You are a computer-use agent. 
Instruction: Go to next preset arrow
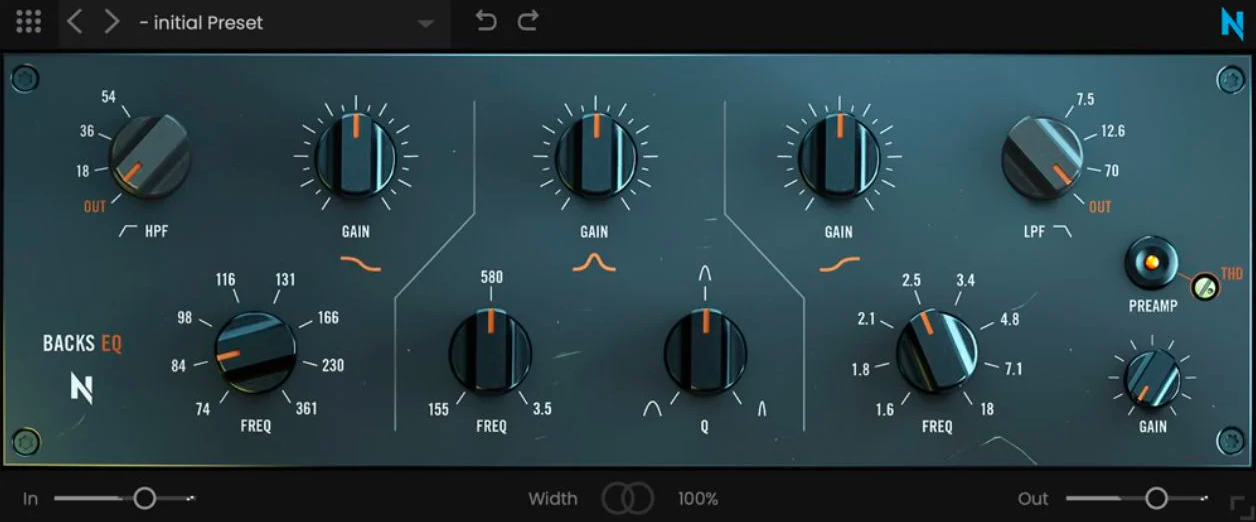pyautogui.click(x=112, y=22)
